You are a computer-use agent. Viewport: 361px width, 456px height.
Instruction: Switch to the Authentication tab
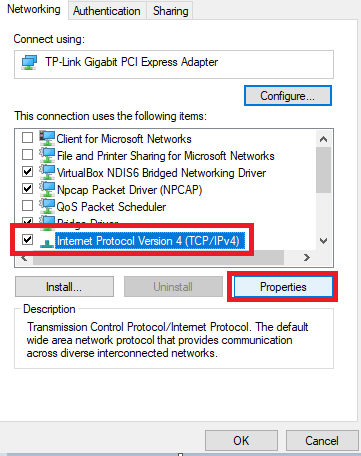107,11
